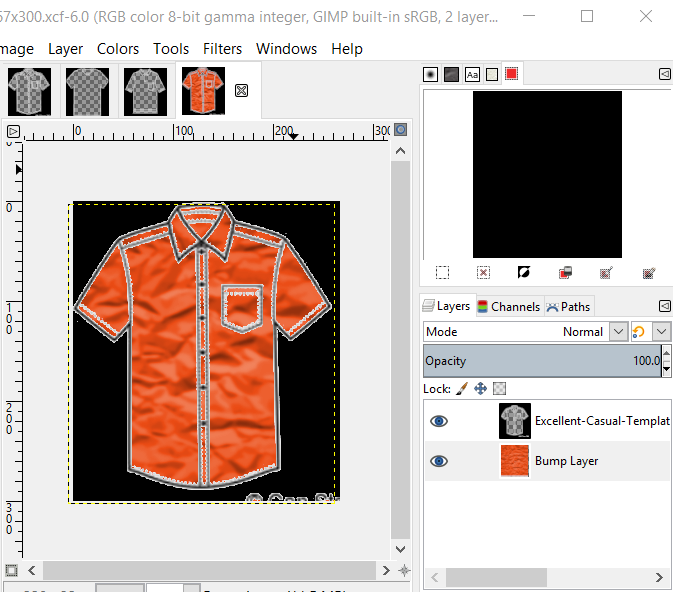Image resolution: width=673 pixels, height=592 pixels.
Task: Switch to the Paths tab
Action: pyautogui.click(x=568, y=307)
